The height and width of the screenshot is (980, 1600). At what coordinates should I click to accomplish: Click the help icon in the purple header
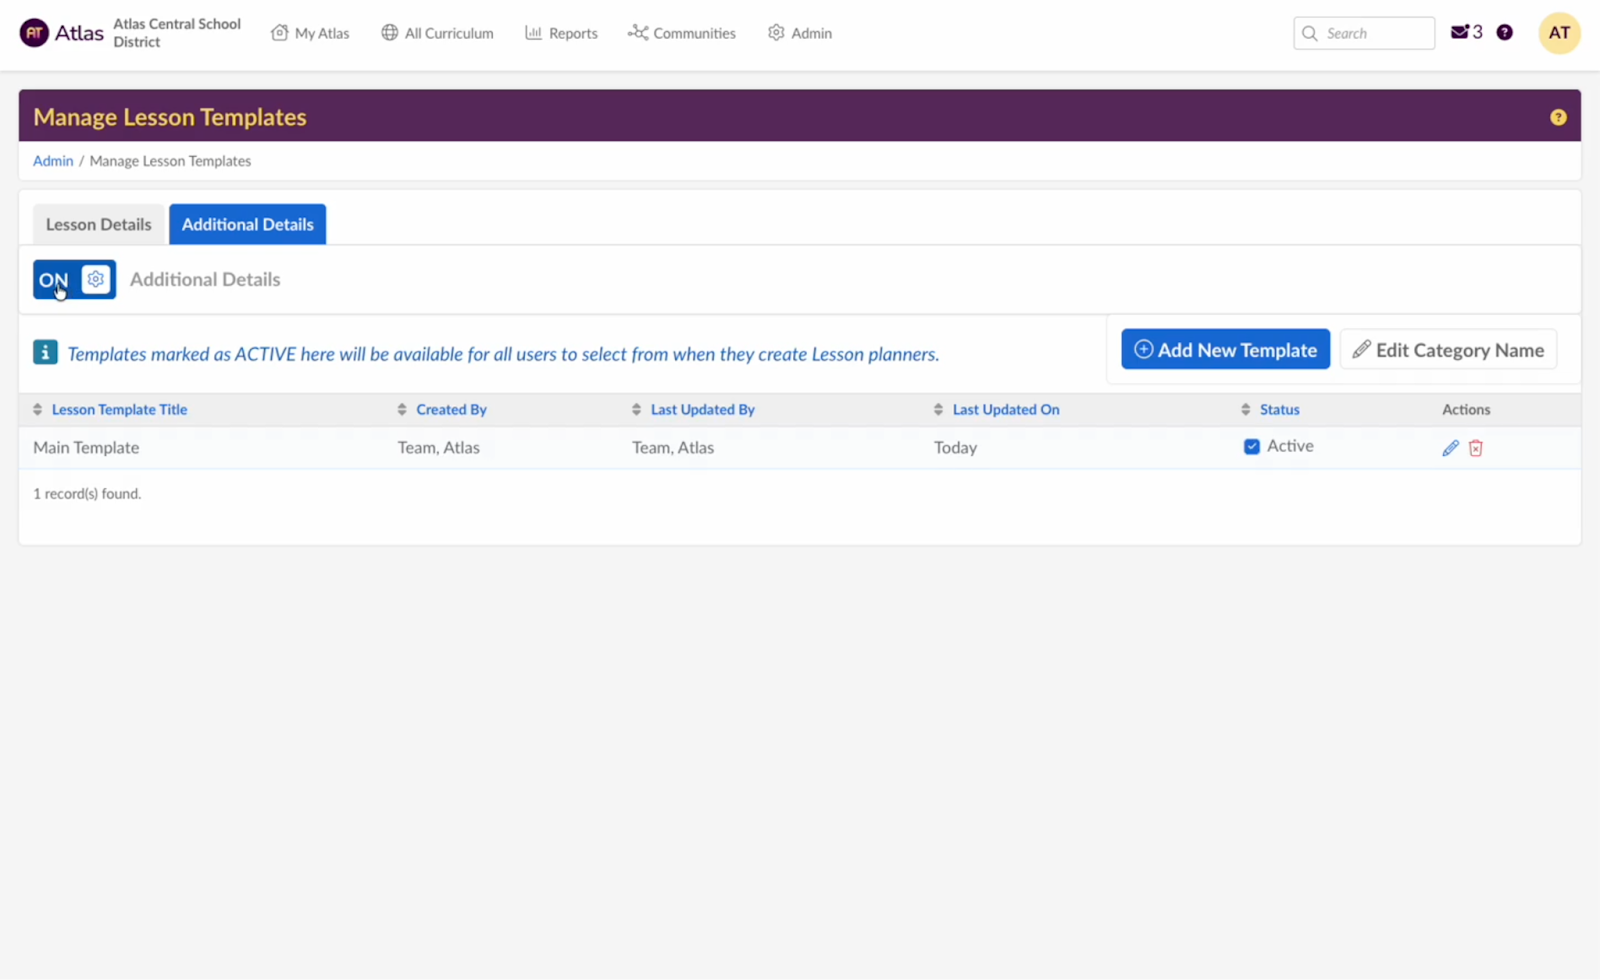coord(1558,117)
